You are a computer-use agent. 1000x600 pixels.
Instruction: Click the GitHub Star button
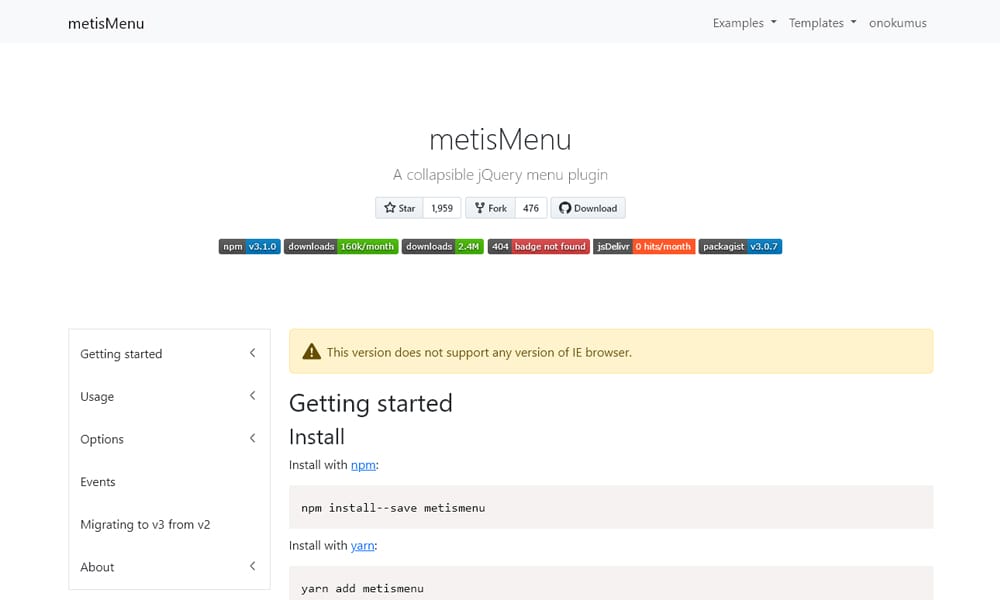(x=399, y=208)
